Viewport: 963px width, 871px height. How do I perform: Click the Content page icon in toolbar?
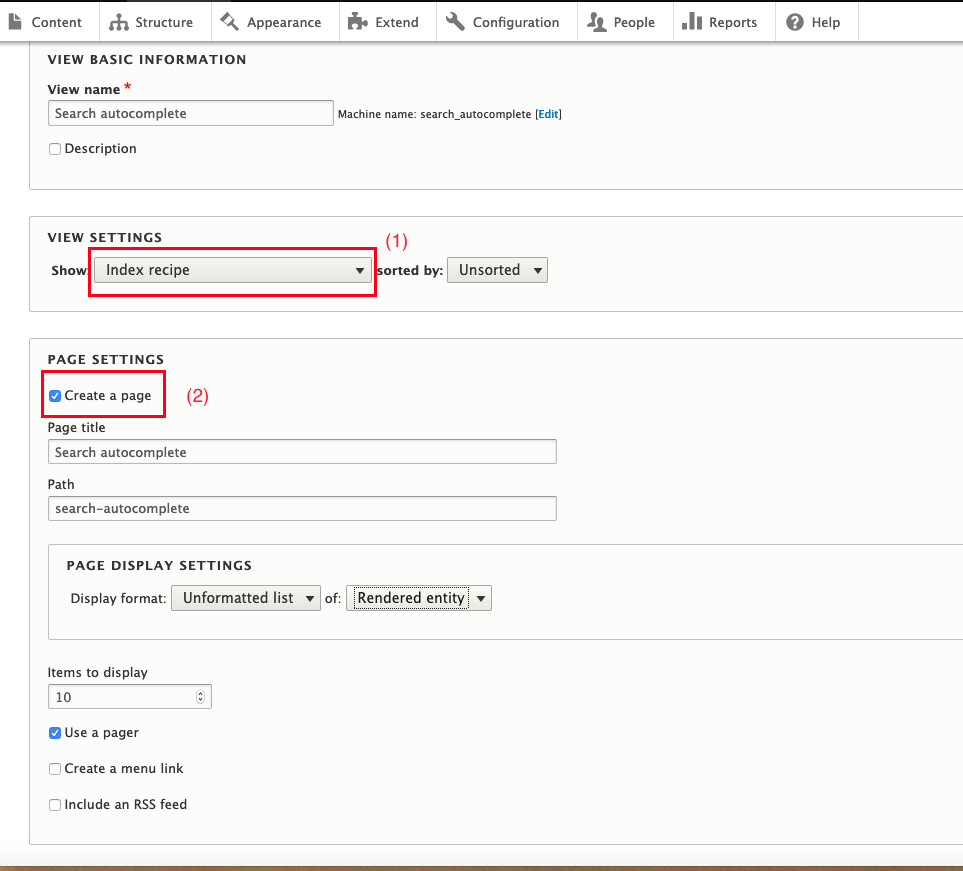(x=16, y=22)
